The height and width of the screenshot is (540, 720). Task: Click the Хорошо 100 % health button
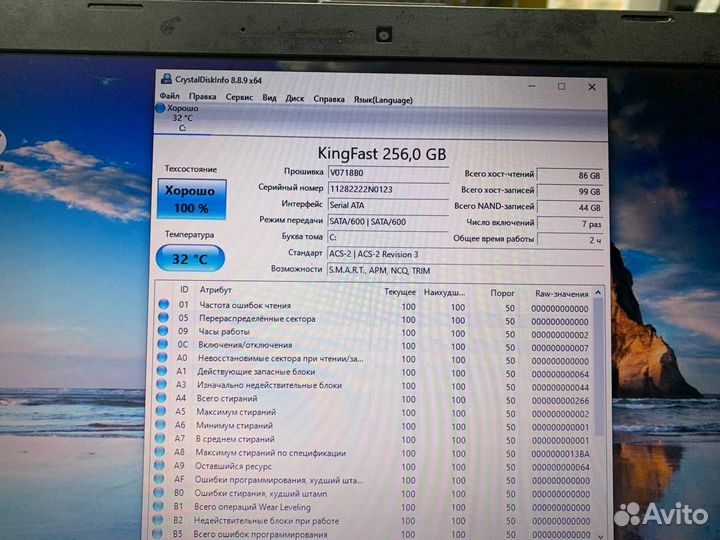pos(191,199)
